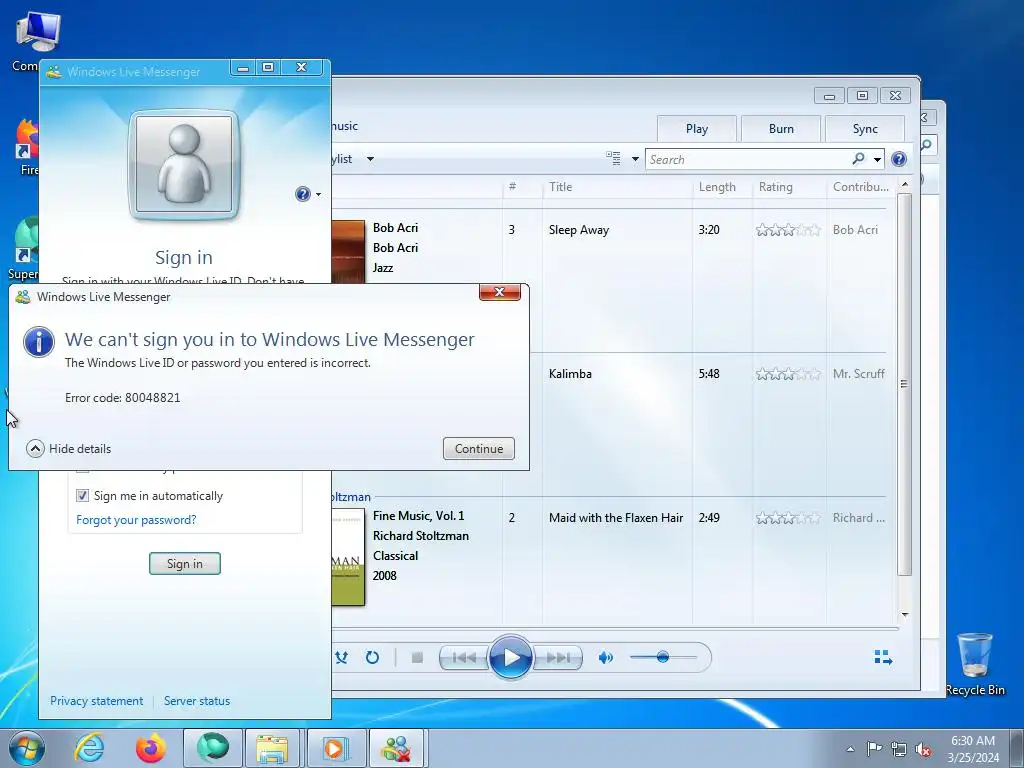The image size is (1024, 768).
Task: Rate Sleep Away with the star rating
Action: click(x=788, y=230)
